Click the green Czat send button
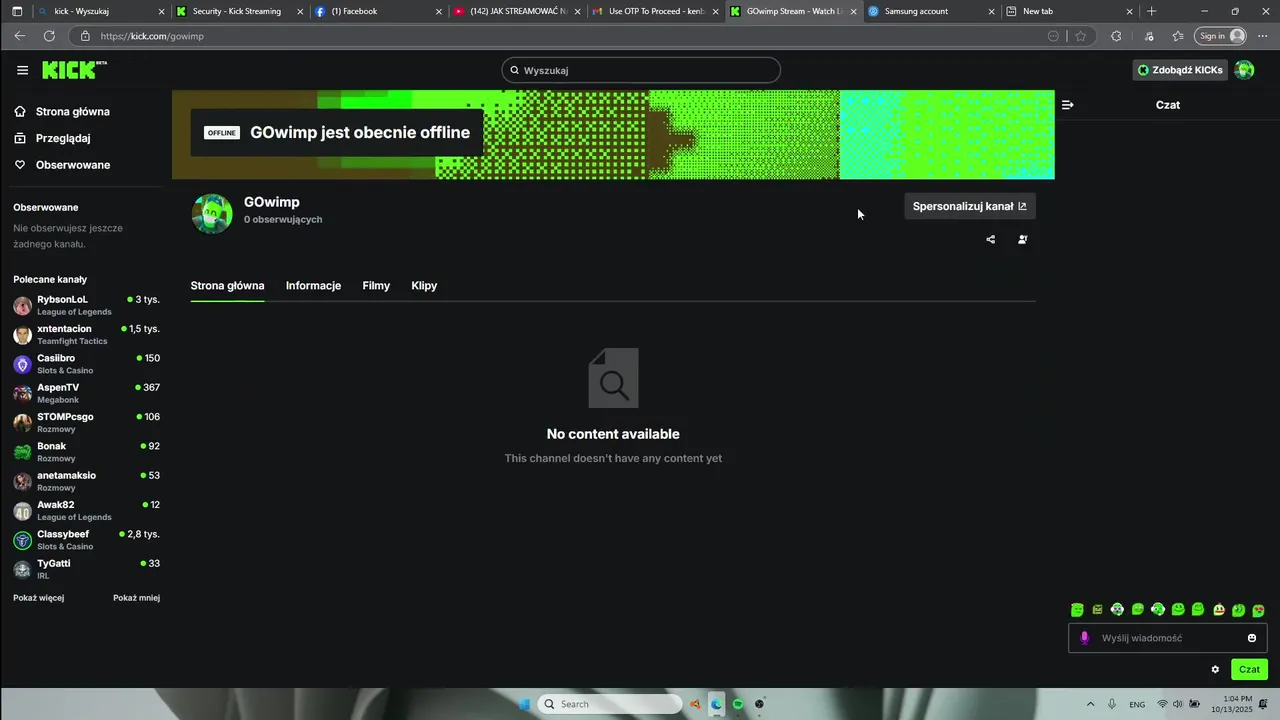Image resolution: width=1280 pixels, height=720 pixels. [1249, 670]
